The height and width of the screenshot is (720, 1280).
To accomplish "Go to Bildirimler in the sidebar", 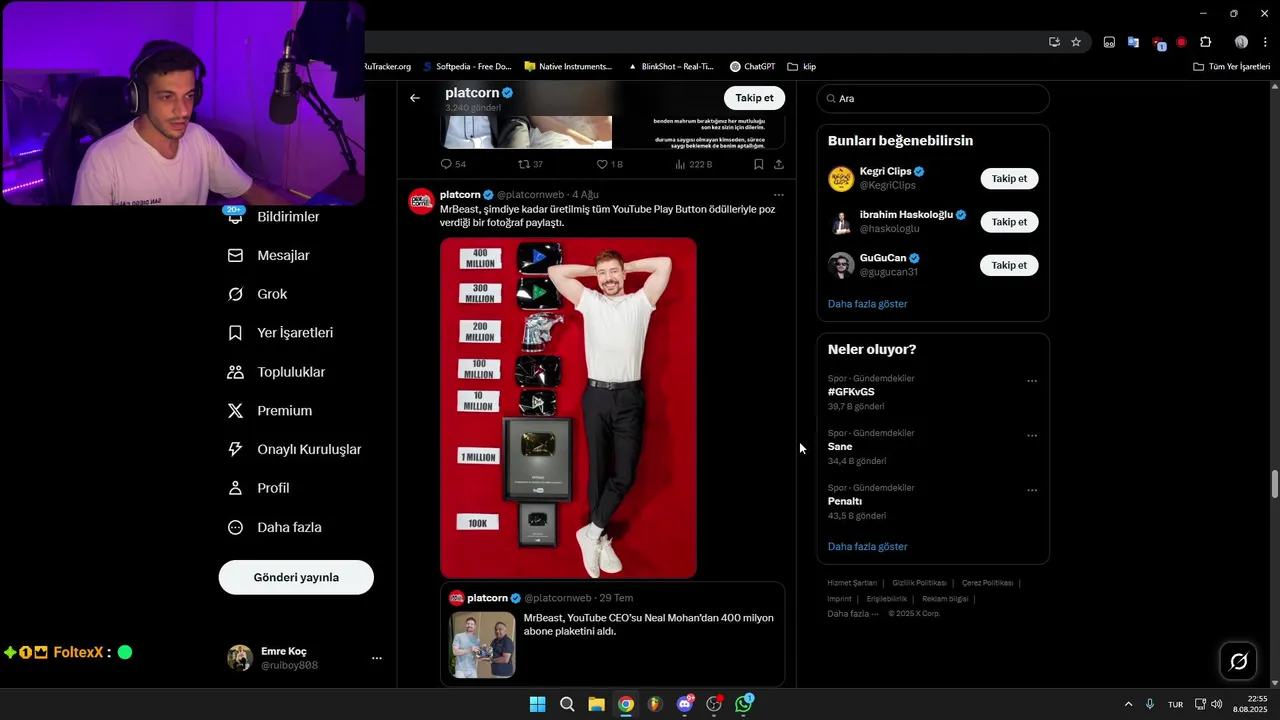I will click(x=288, y=217).
